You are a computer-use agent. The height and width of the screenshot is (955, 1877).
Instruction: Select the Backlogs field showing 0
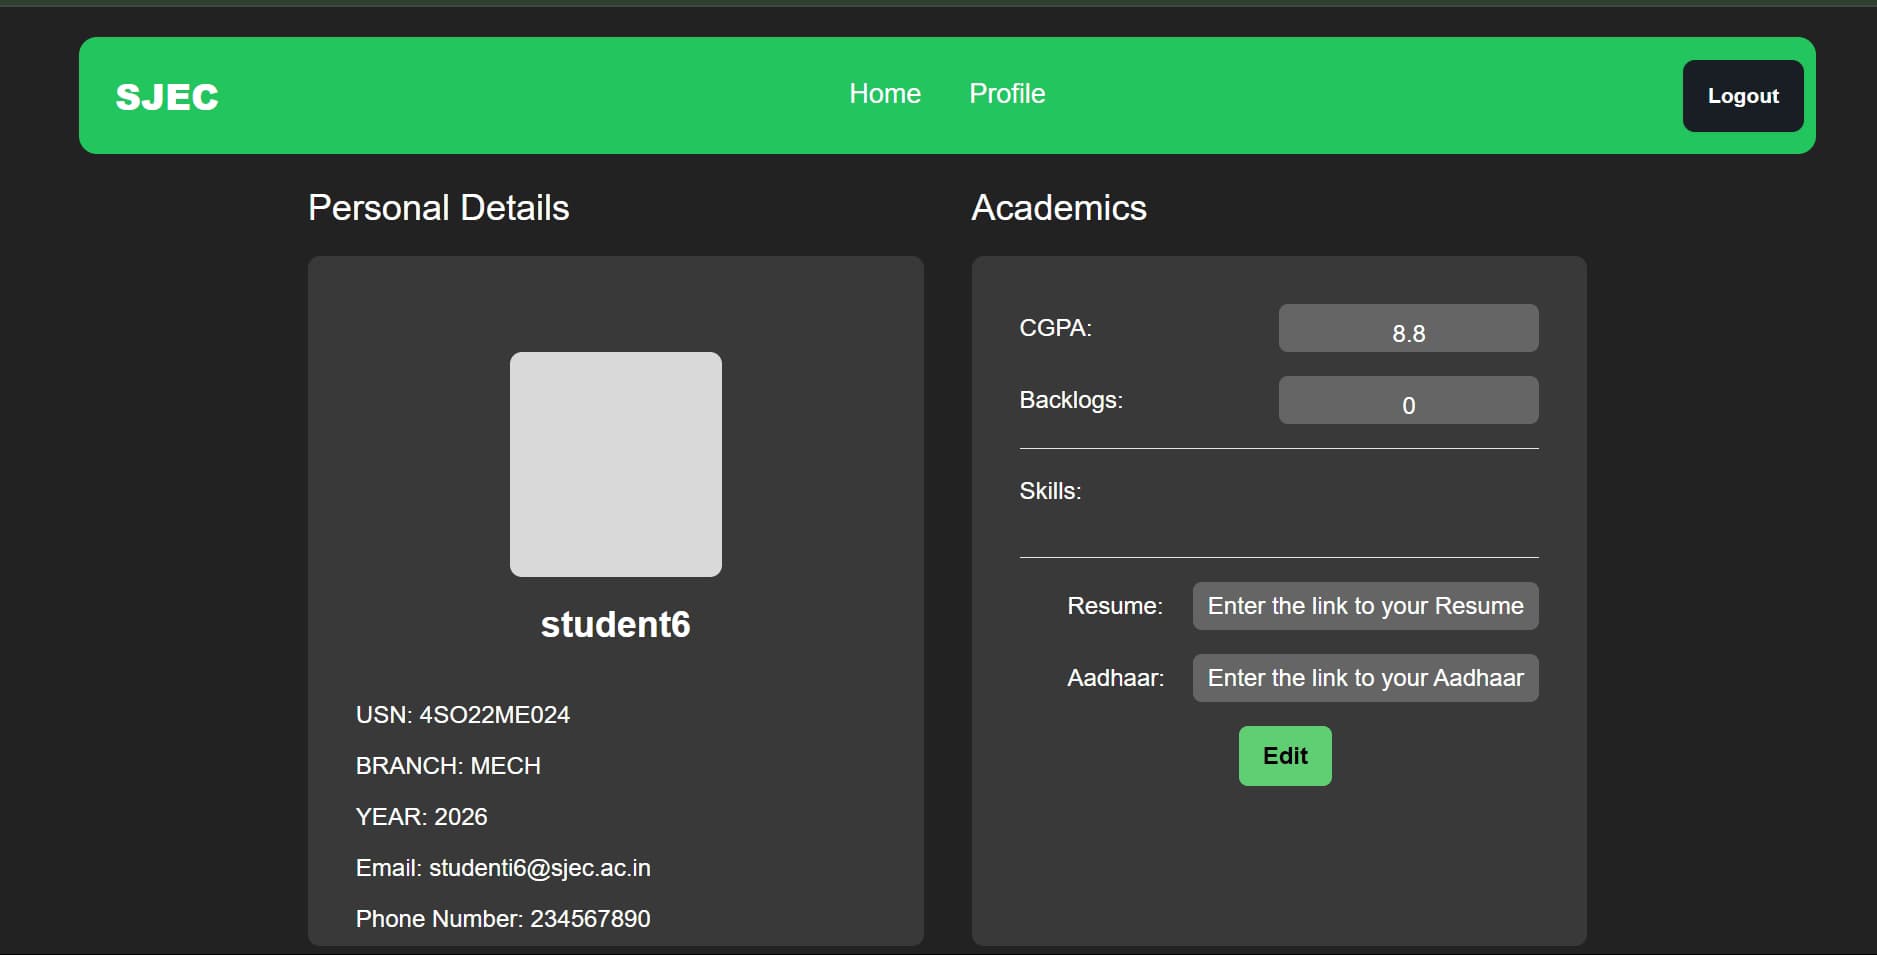1408,400
